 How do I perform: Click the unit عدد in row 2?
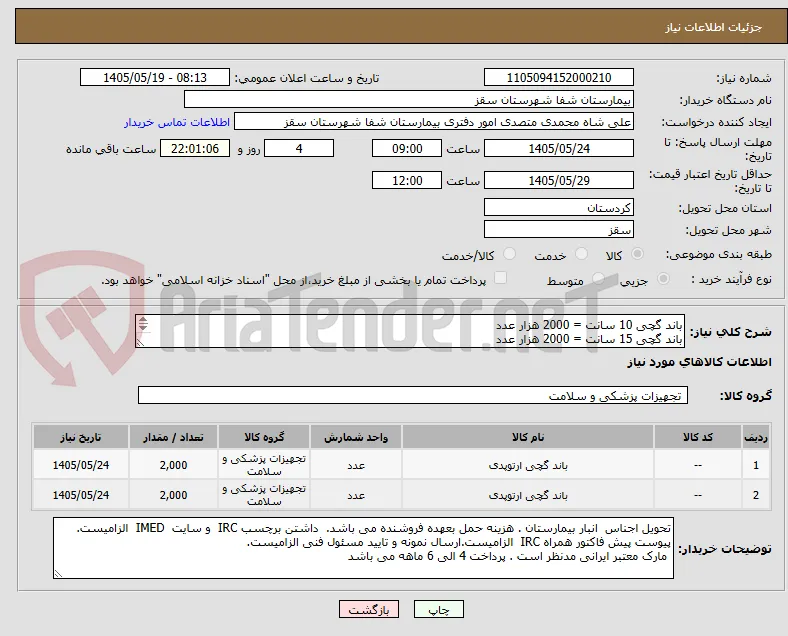click(x=356, y=495)
